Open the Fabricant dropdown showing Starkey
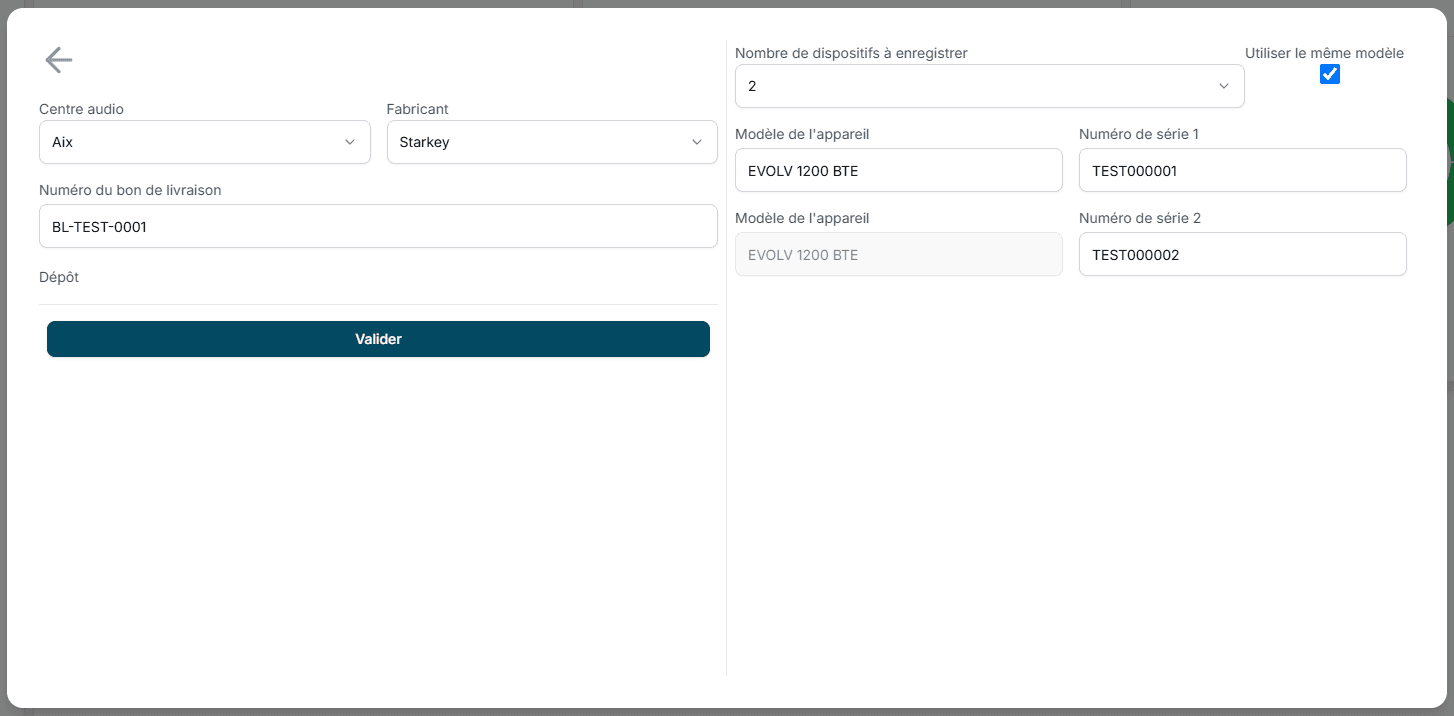 (x=552, y=142)
